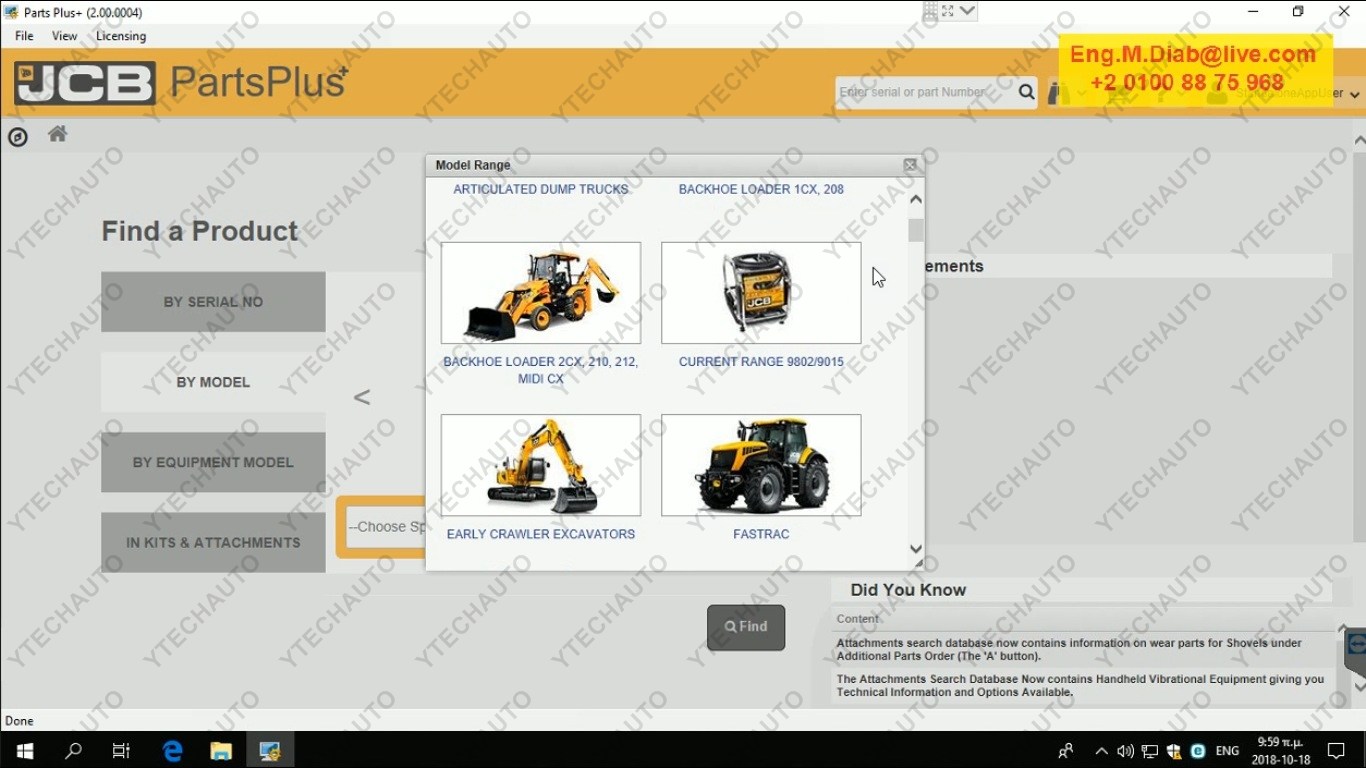
Task: Focus the serial or part number field
Action: point(926,92)
